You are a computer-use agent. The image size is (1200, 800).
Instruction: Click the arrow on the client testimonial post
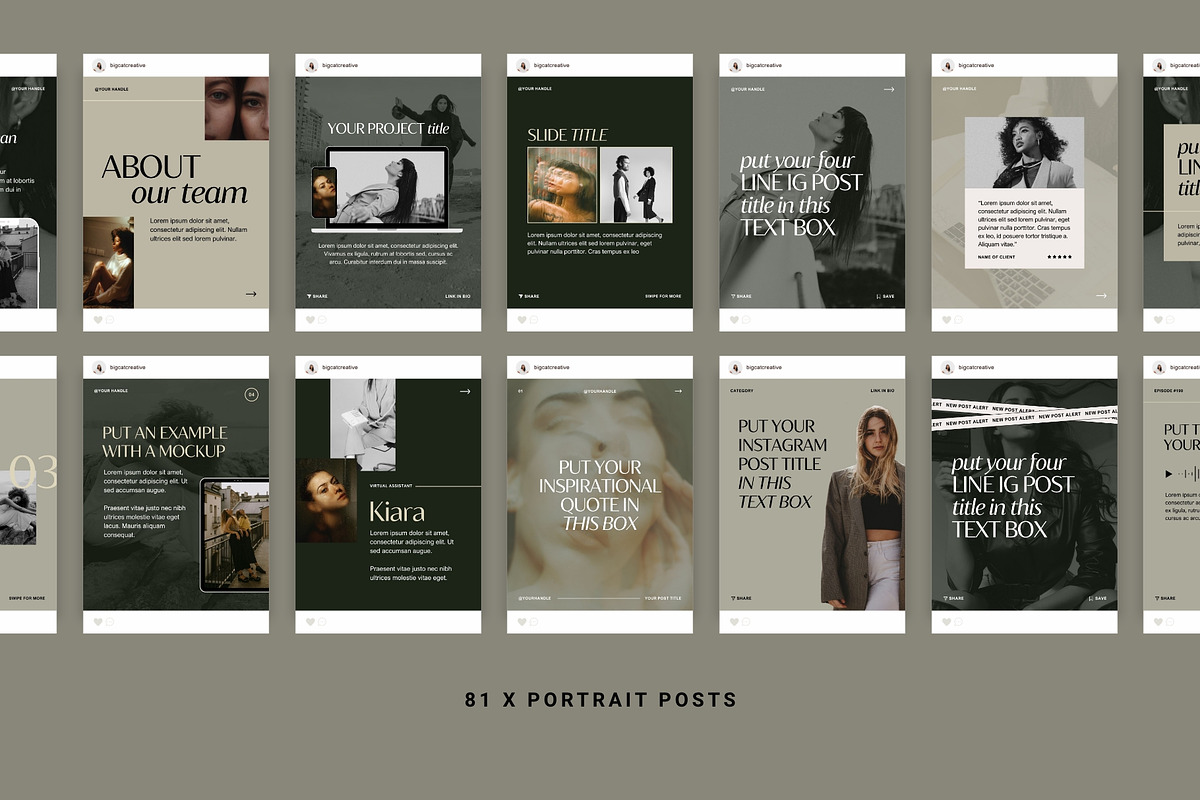[1101, 295]
